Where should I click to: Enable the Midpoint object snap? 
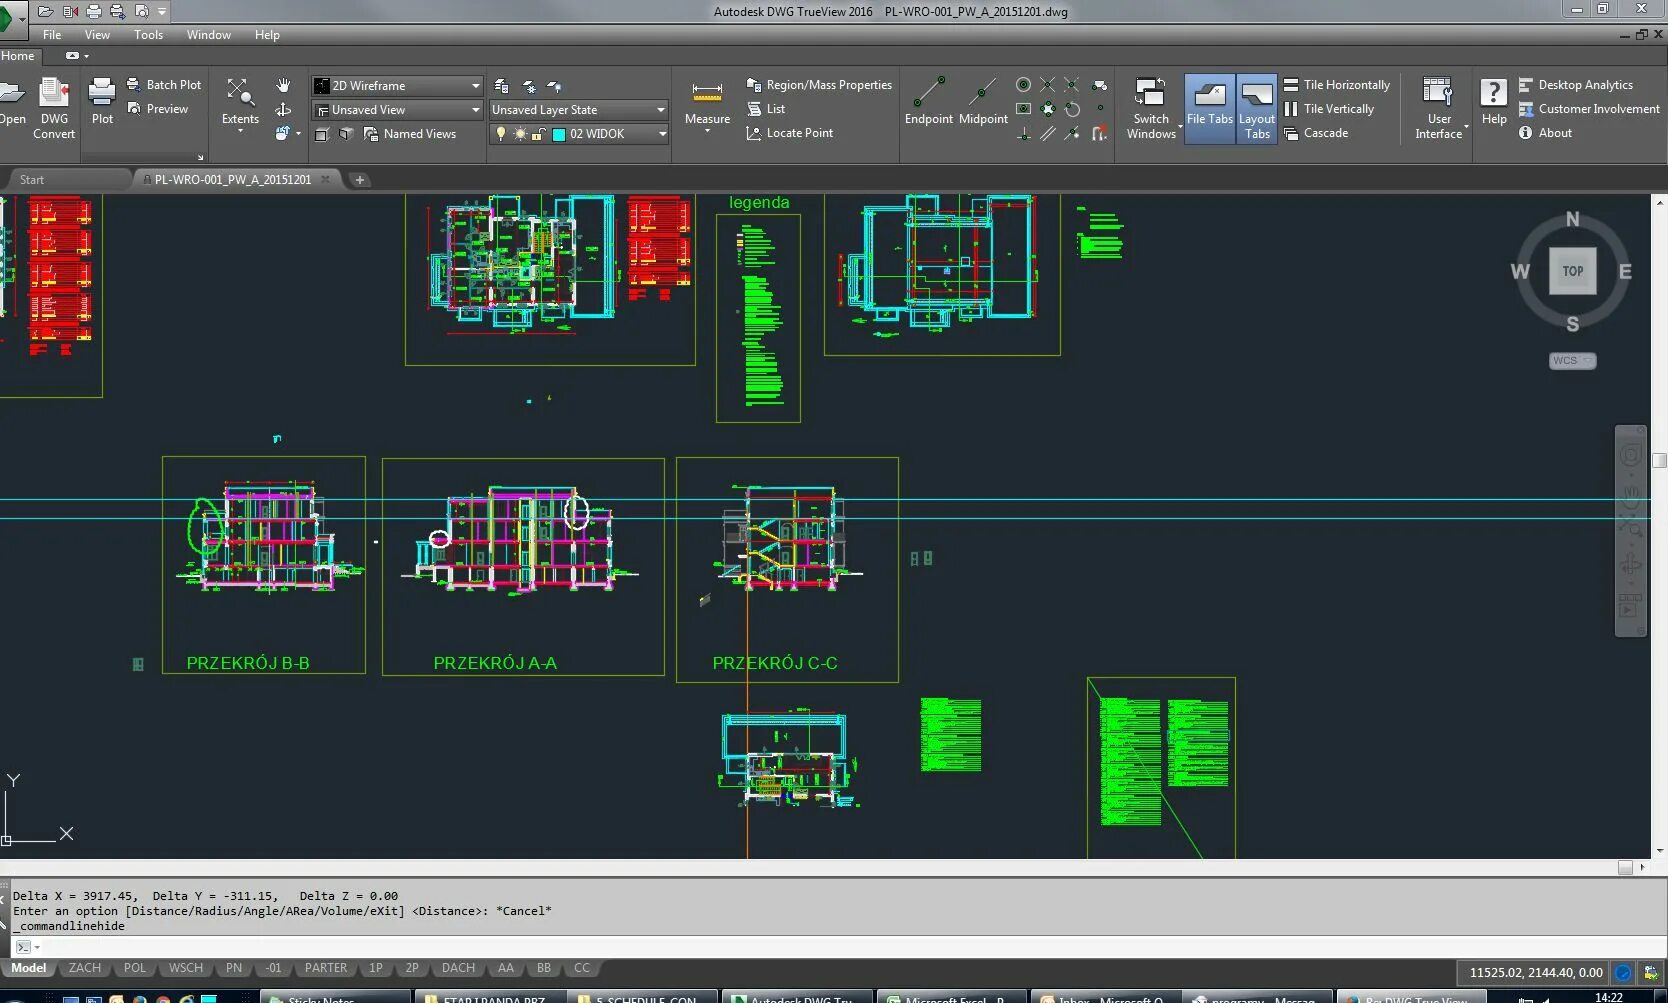click(x=983, y=101)
